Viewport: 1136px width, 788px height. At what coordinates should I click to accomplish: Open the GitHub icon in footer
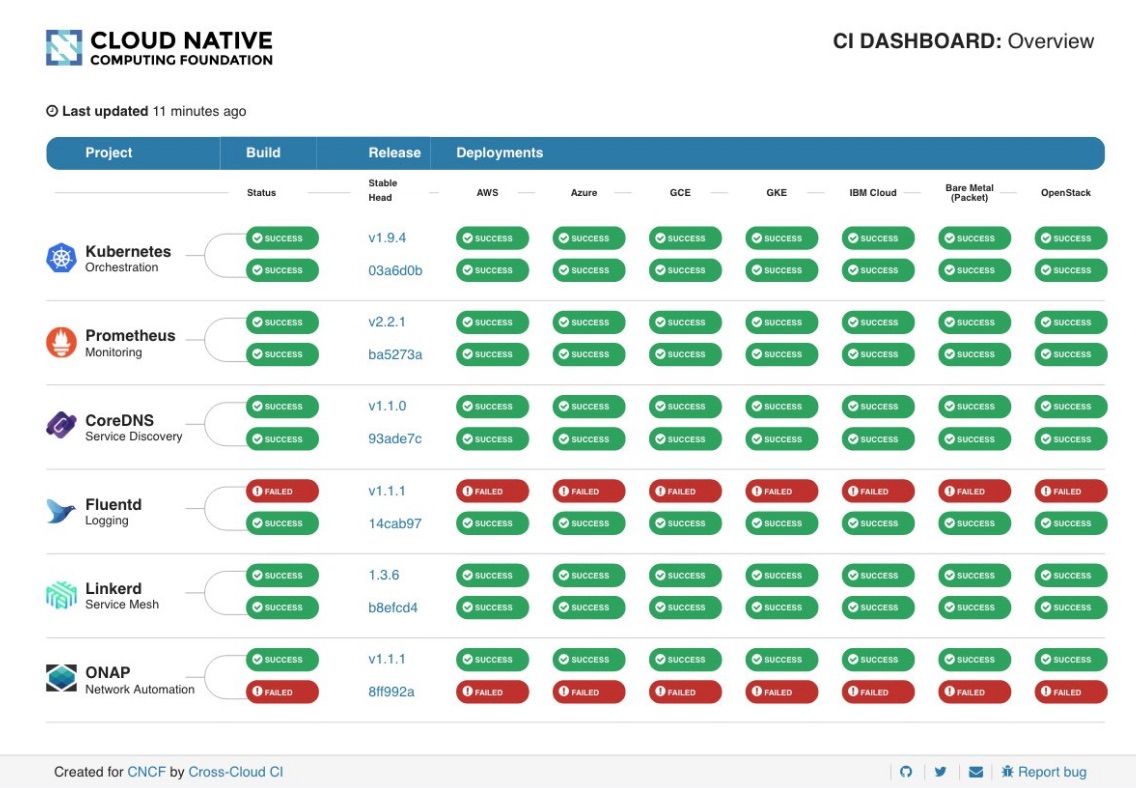pos(906,772)
